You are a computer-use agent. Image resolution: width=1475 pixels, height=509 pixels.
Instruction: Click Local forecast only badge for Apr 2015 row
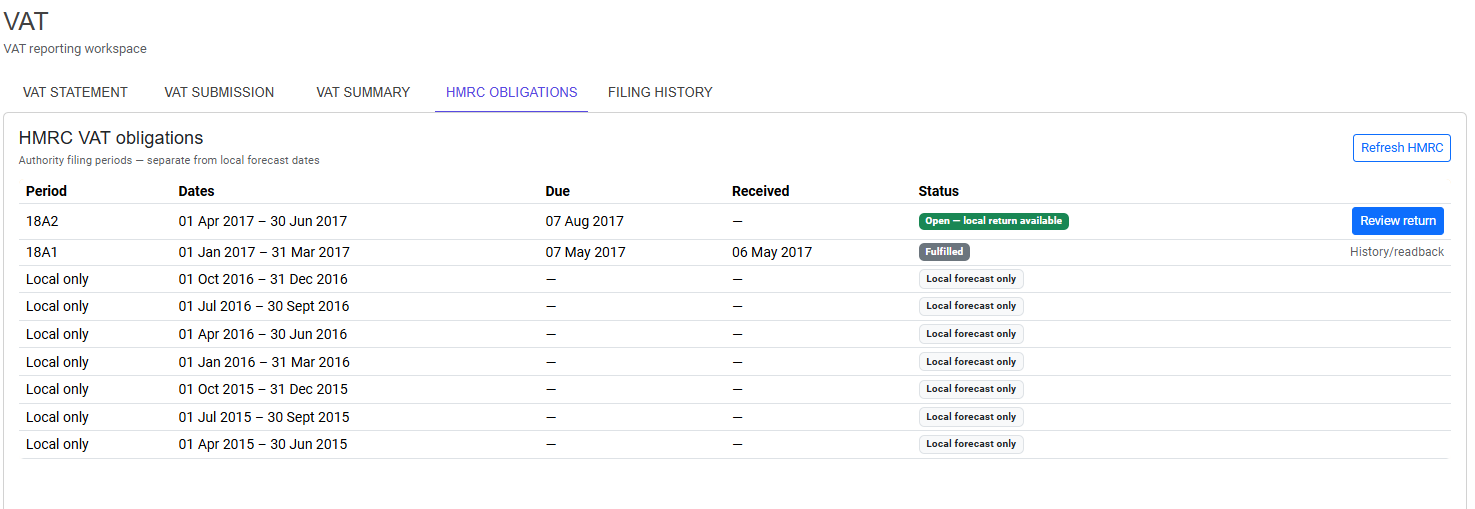[971, 444]
